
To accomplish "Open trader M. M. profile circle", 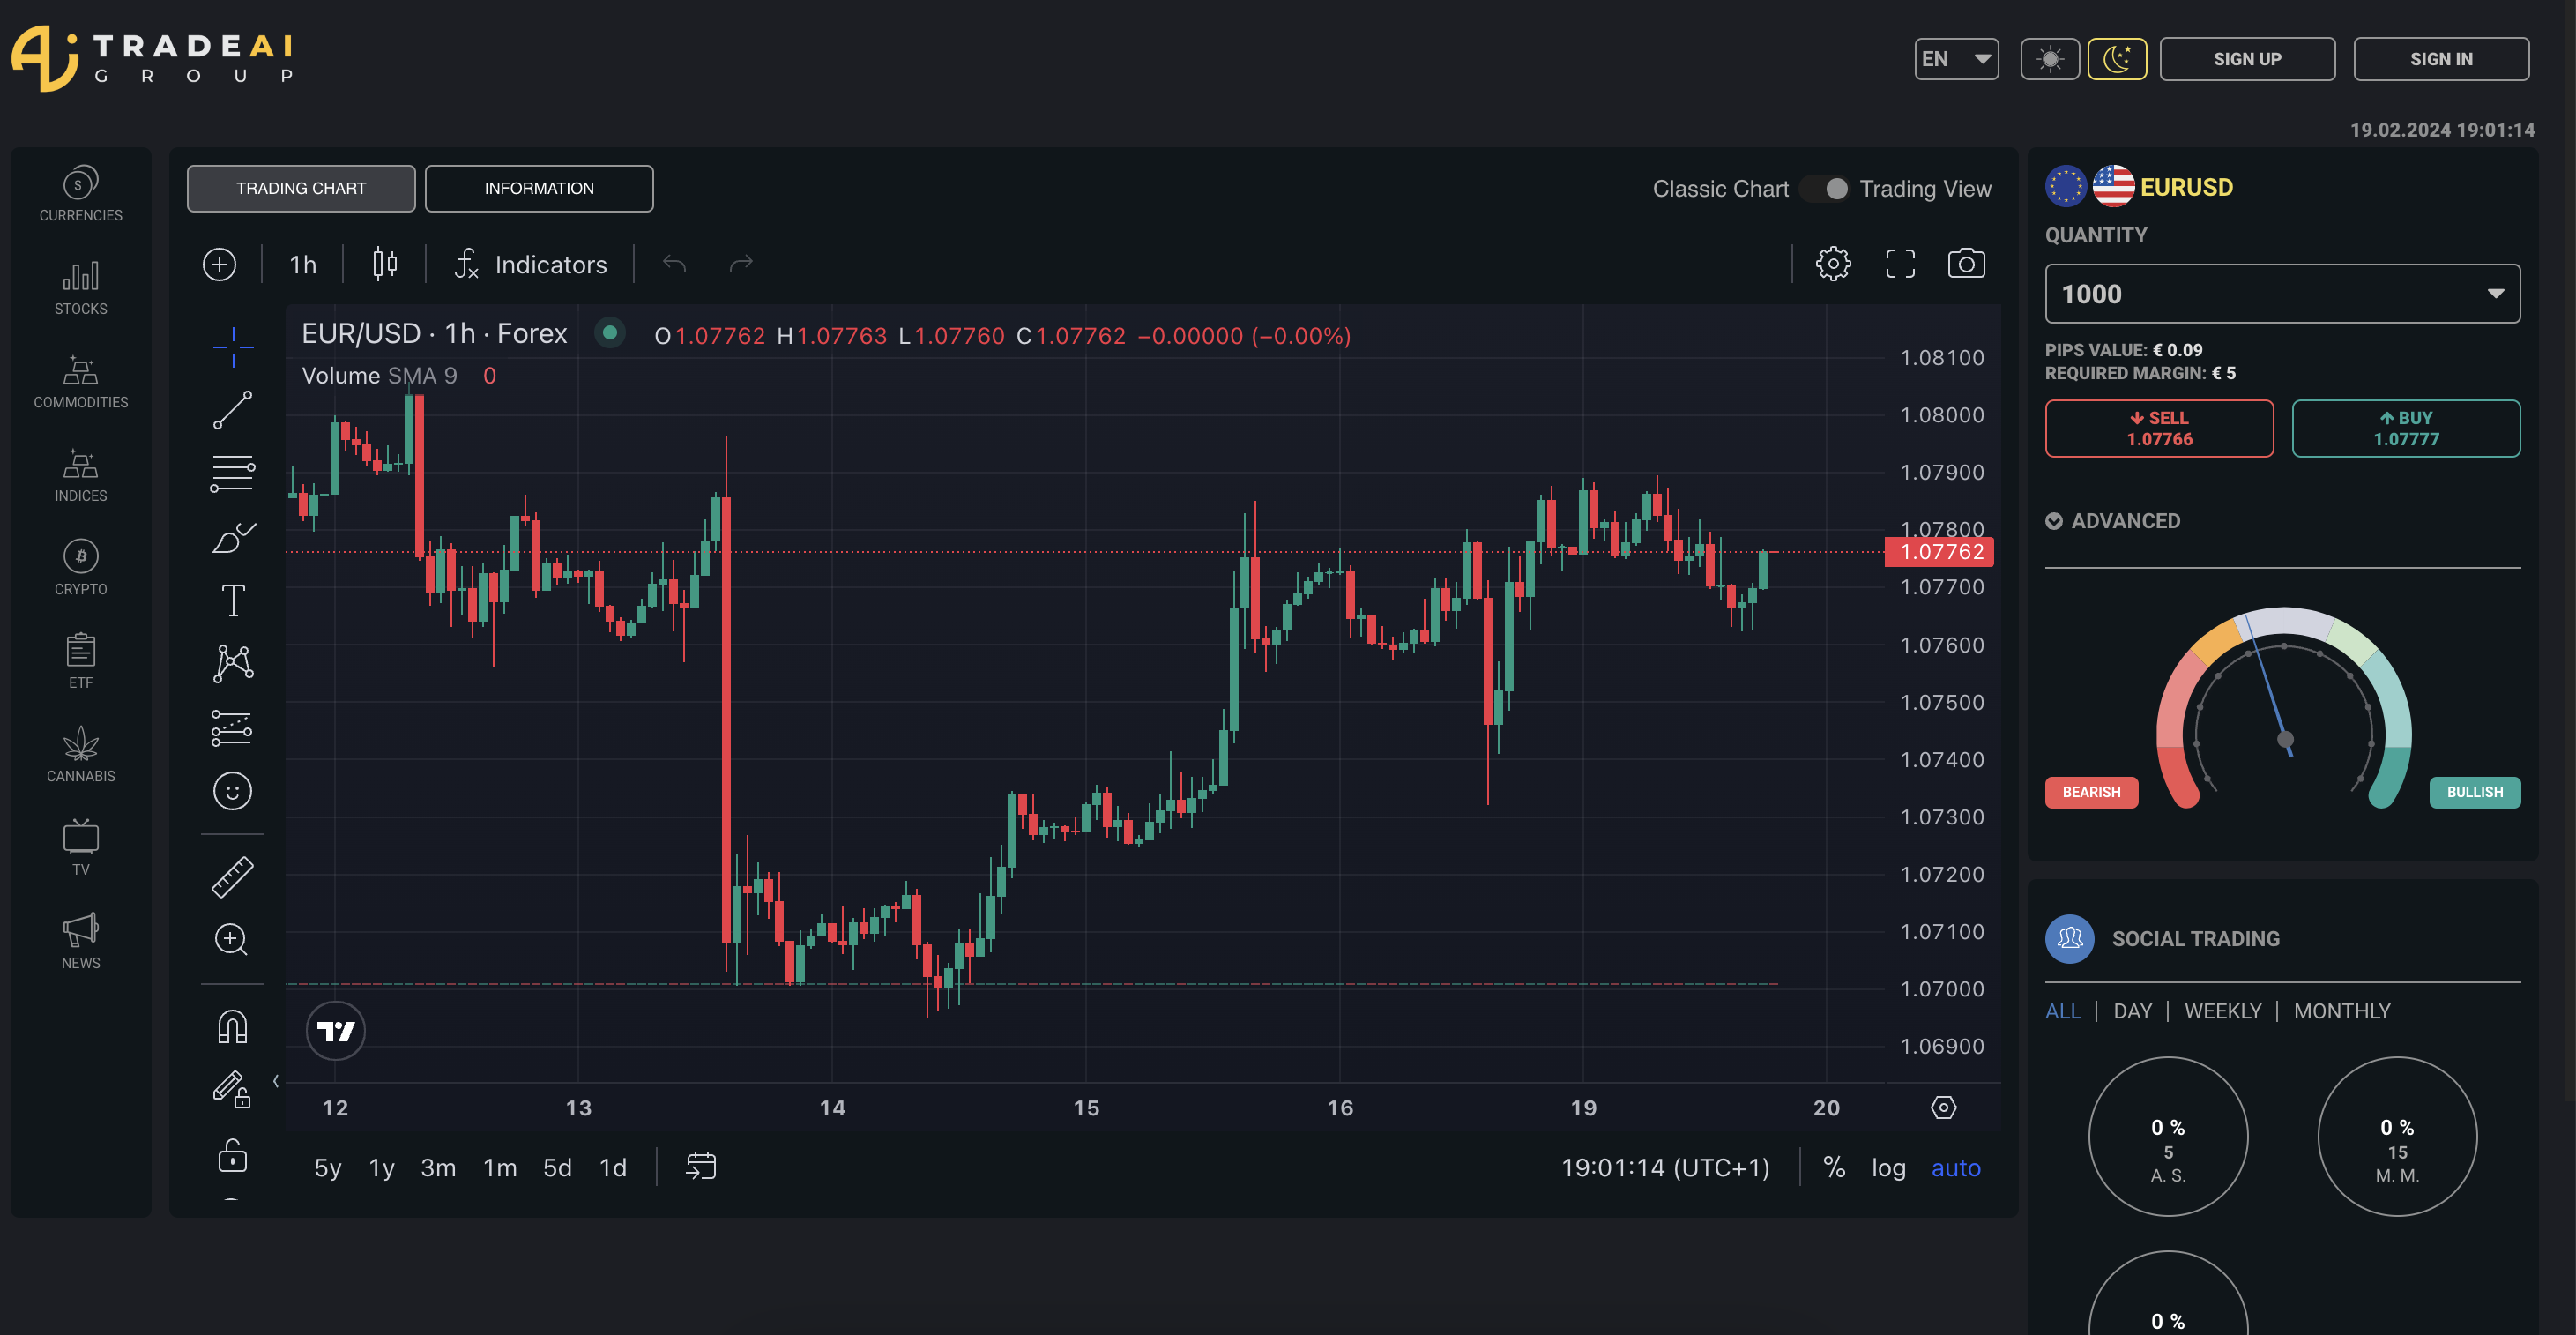I will point(2397,1137).
